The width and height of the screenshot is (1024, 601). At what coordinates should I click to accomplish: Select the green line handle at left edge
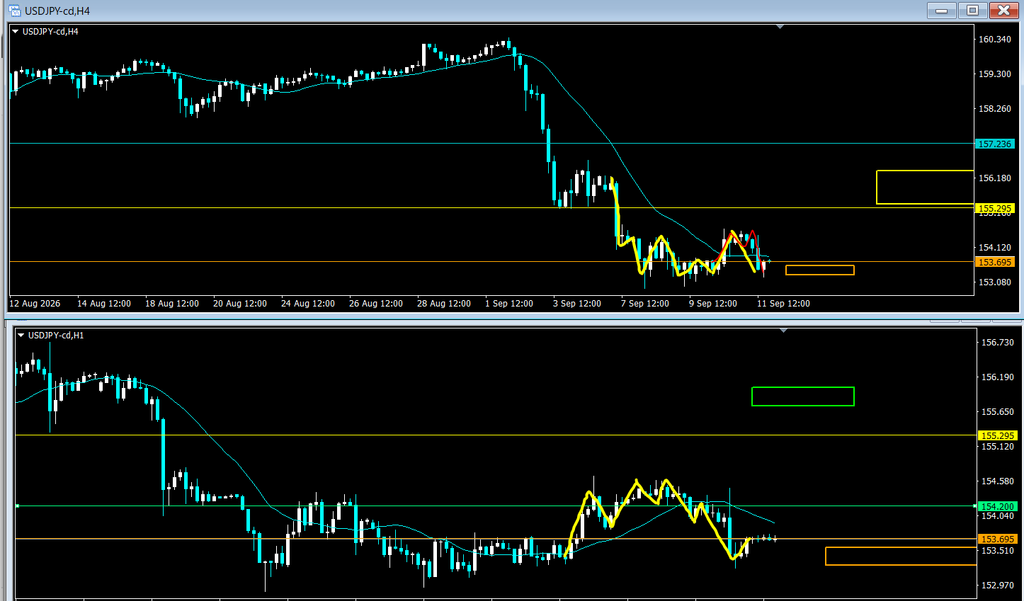click(x=18, y=506)
